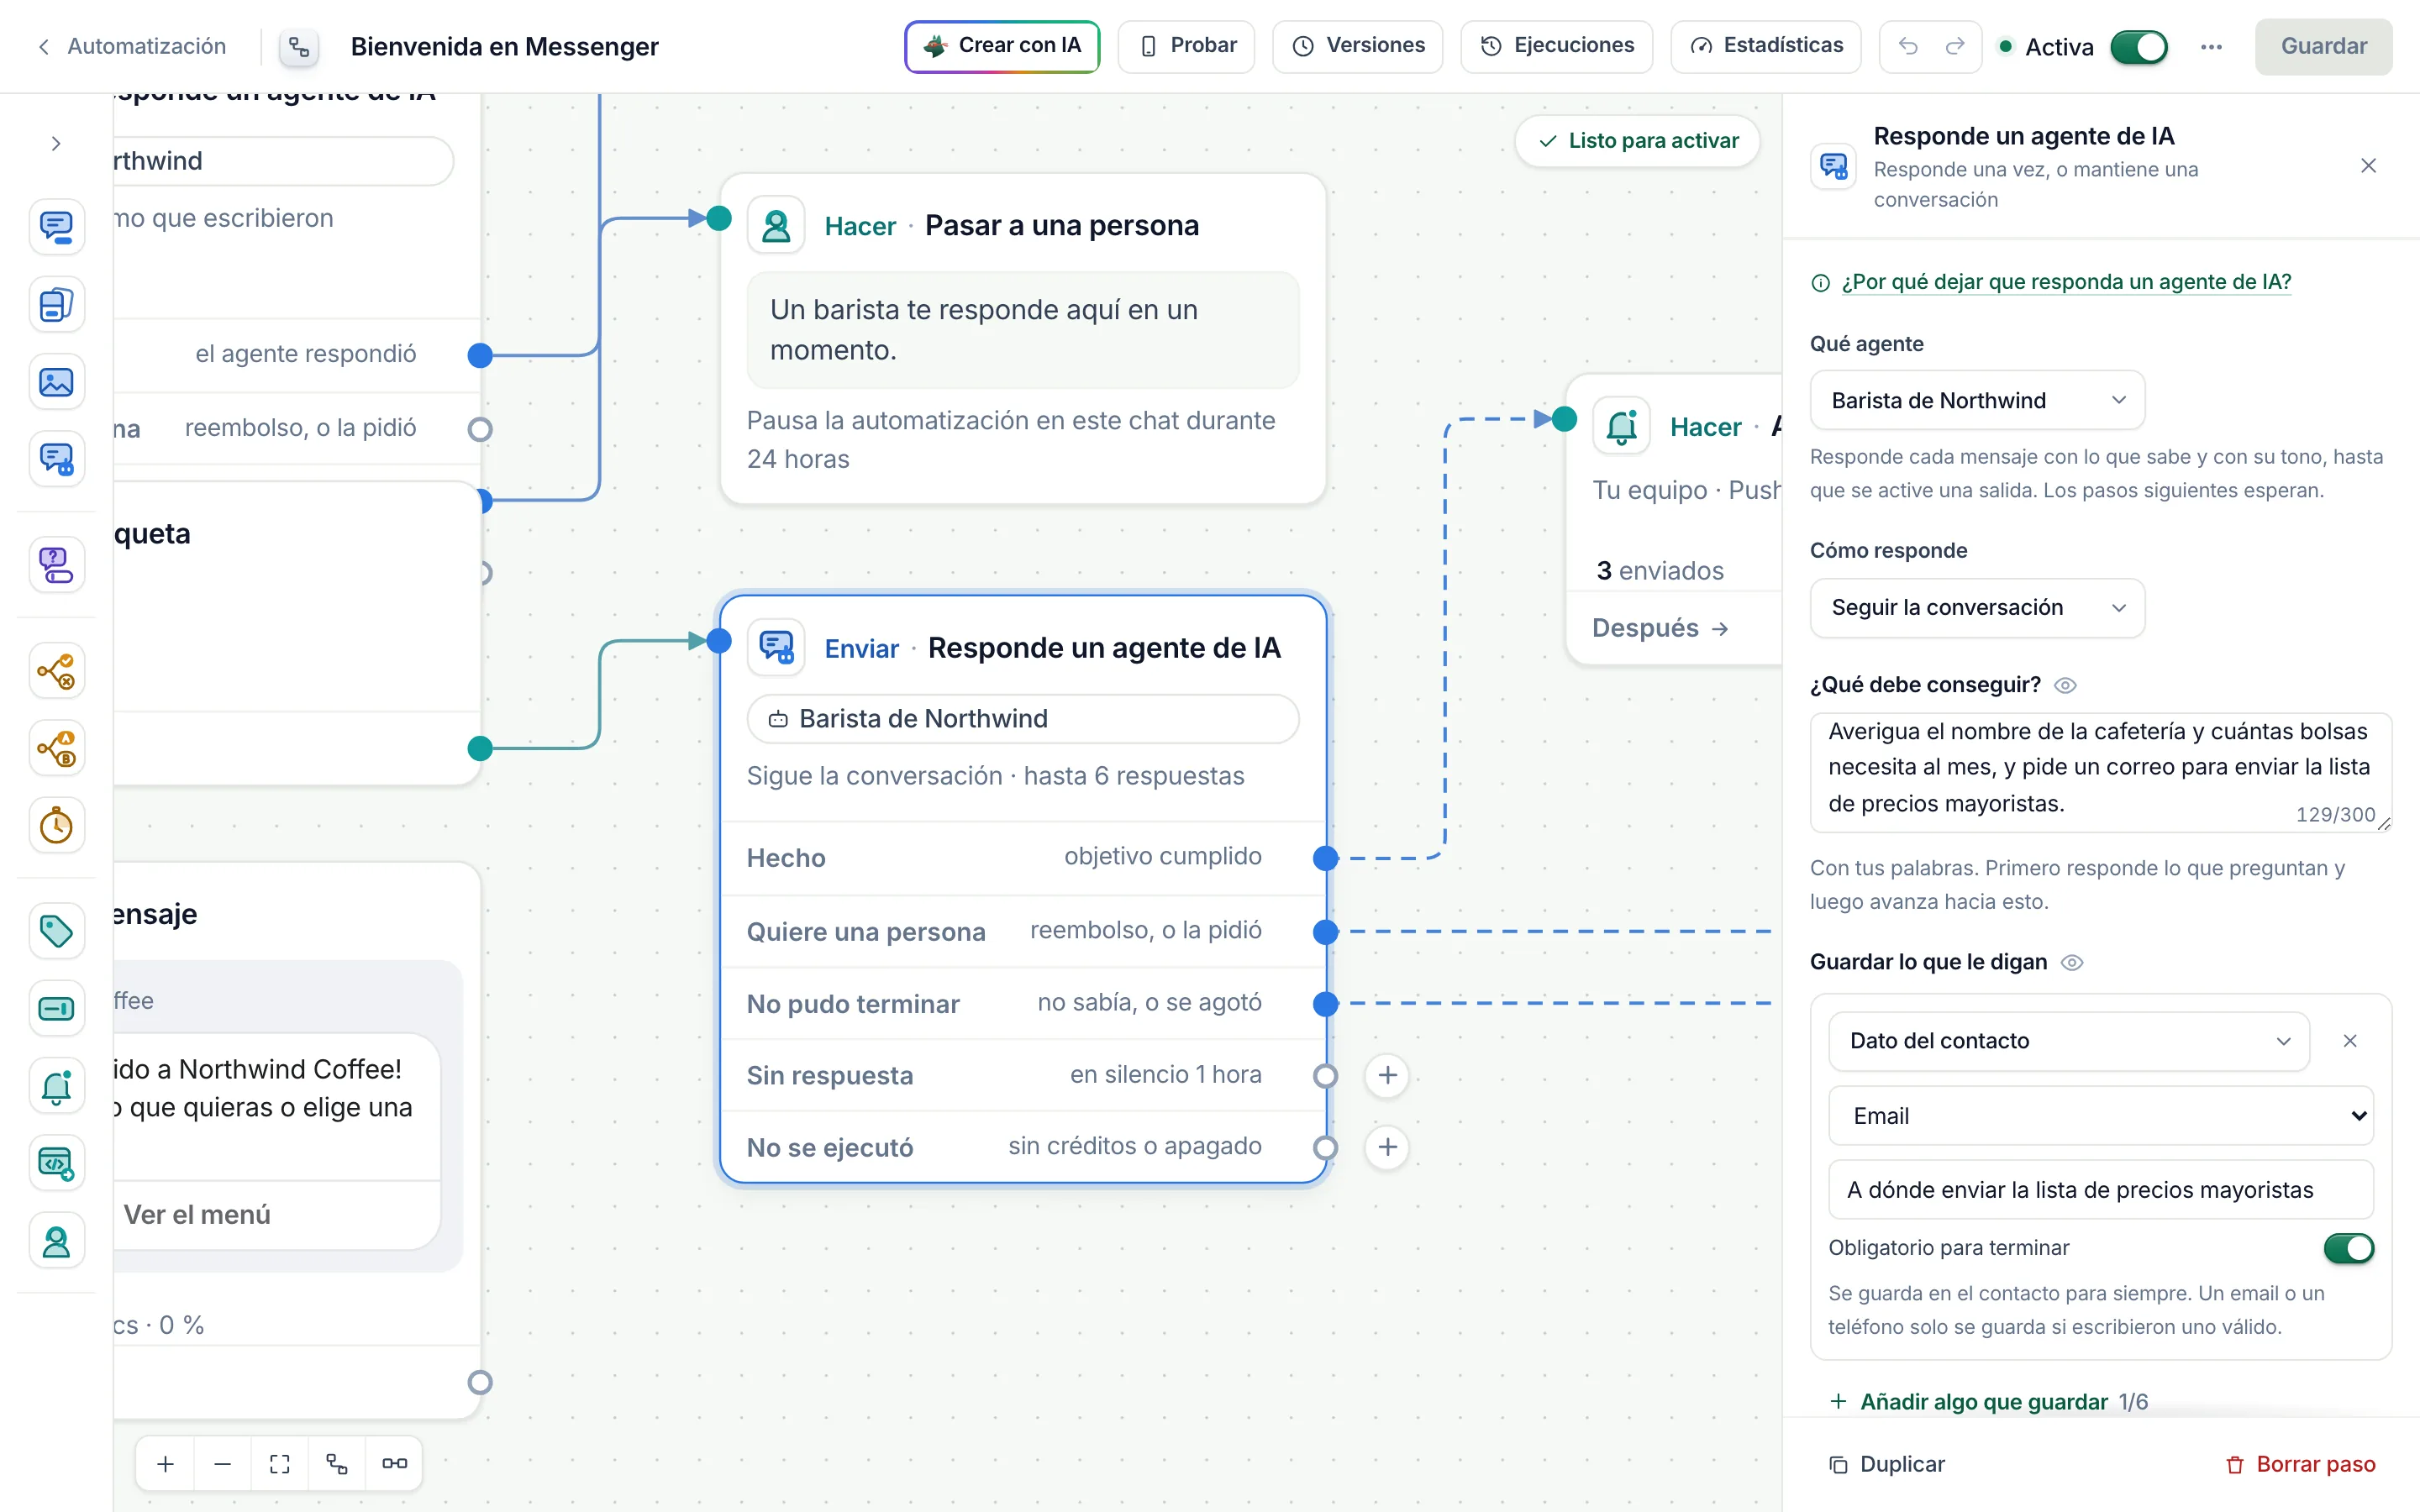Select the A/B split step icon in sidebar

coord(56,748)
